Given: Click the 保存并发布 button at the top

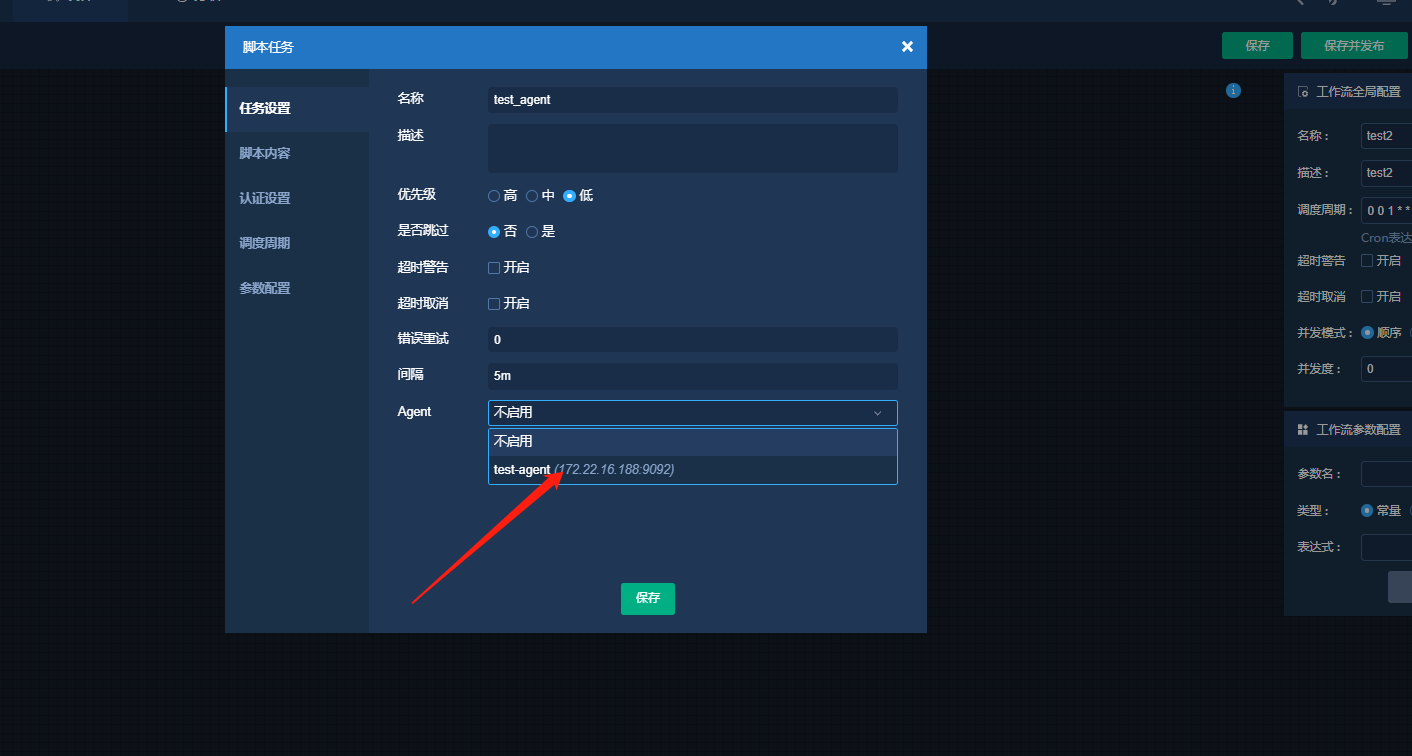Looking at the screenshot, I should point(1354,46).
